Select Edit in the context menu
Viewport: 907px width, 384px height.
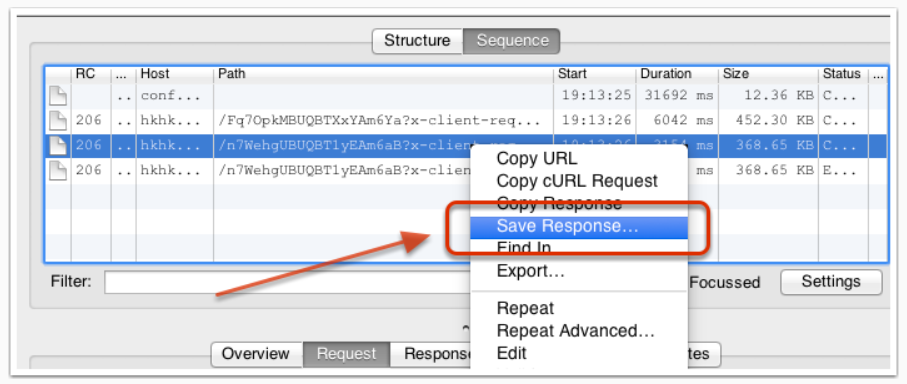tap(512, 353)
